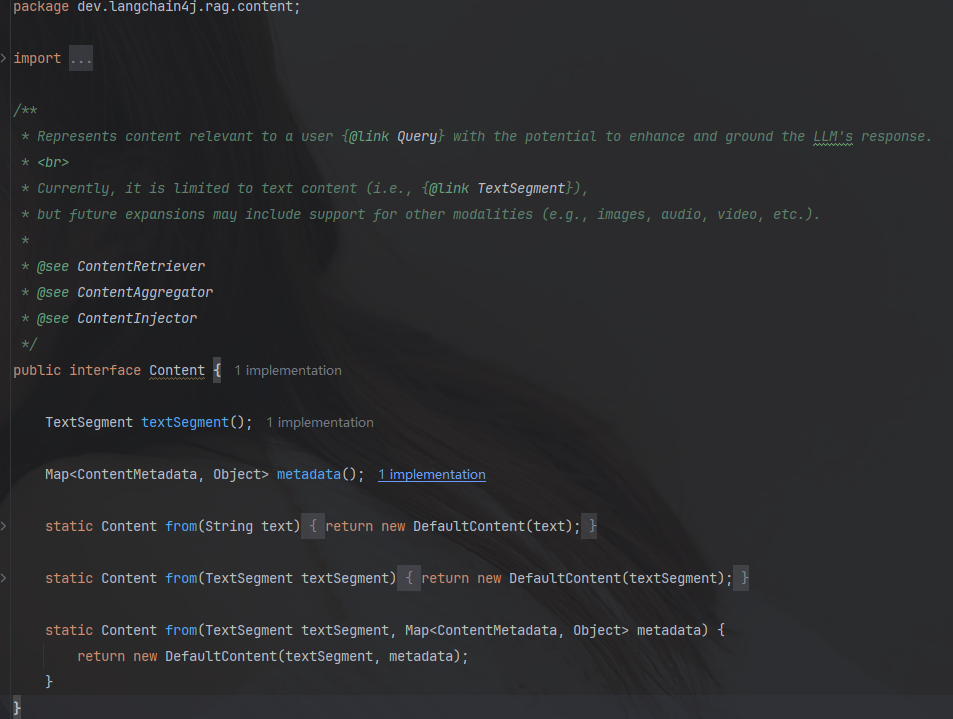Click DefaultContent(textSegment) constructor call in folded method
This screenshot has width=953, height=719.
pyautogui.click(x=616, y=579)
